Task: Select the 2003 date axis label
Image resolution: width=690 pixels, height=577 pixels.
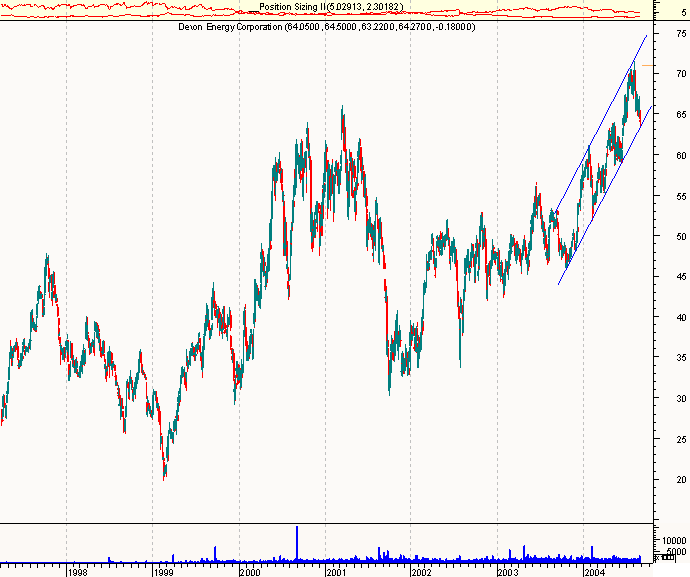Action: 508,572
